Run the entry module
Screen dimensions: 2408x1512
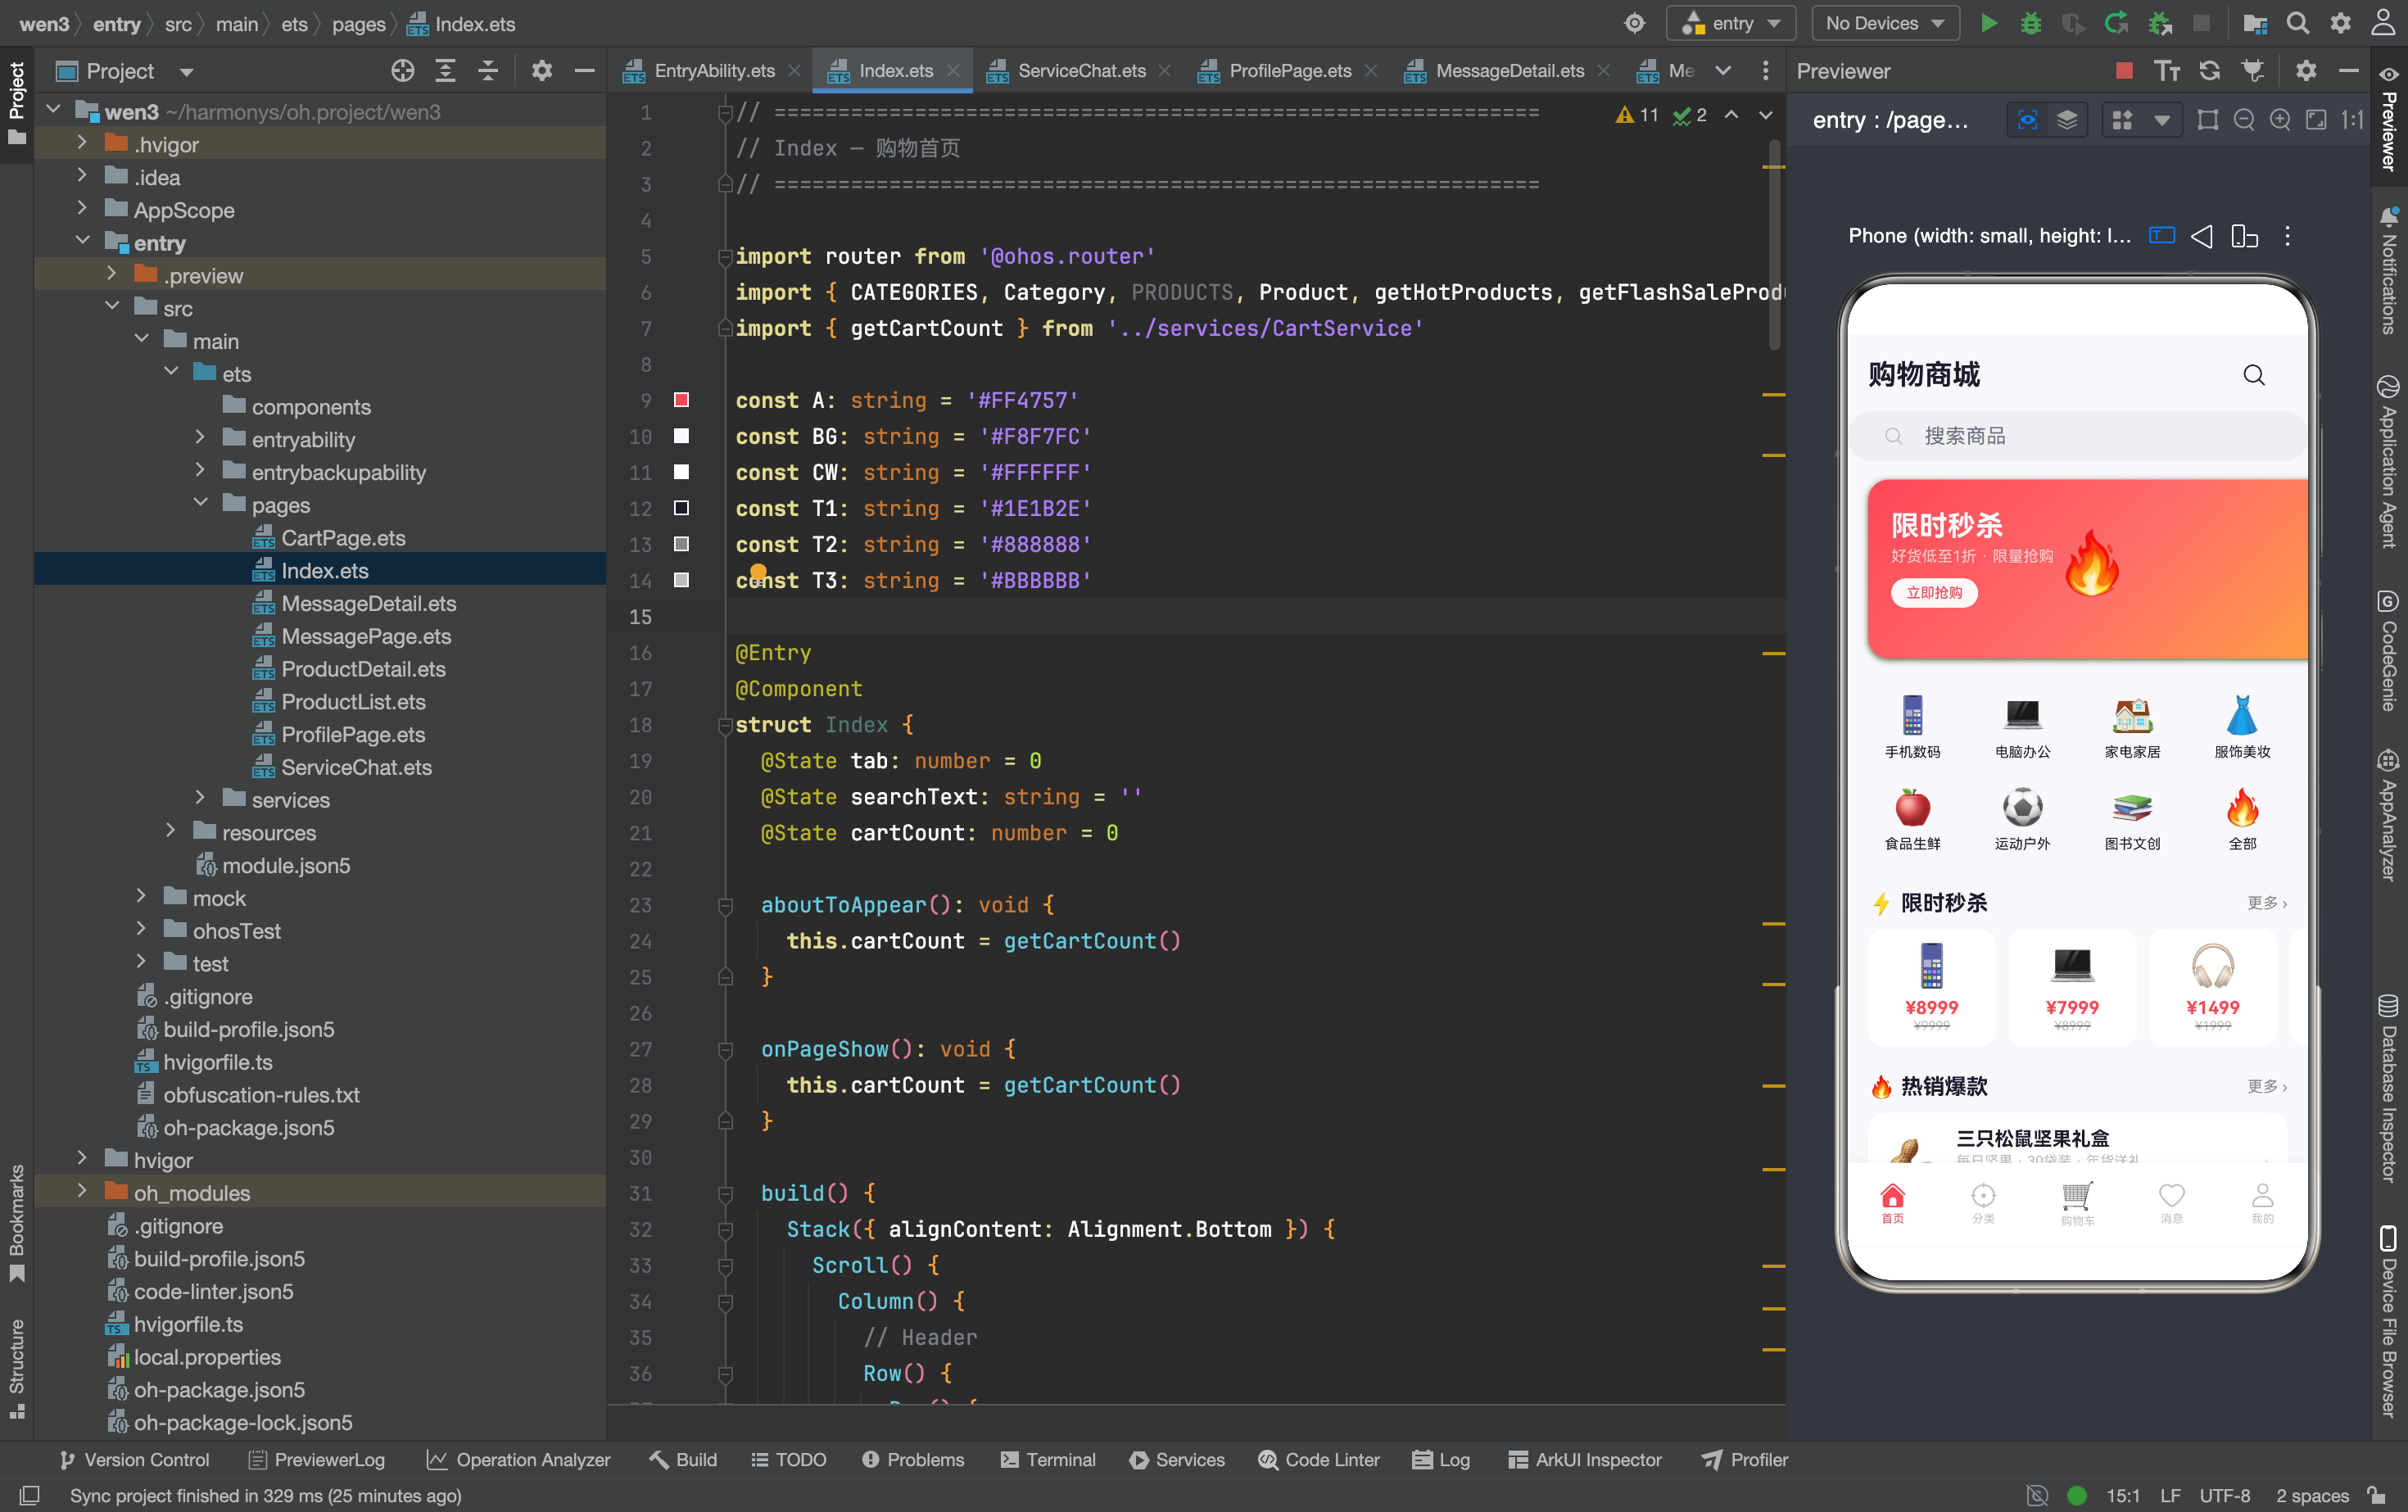click(1989, 23)
